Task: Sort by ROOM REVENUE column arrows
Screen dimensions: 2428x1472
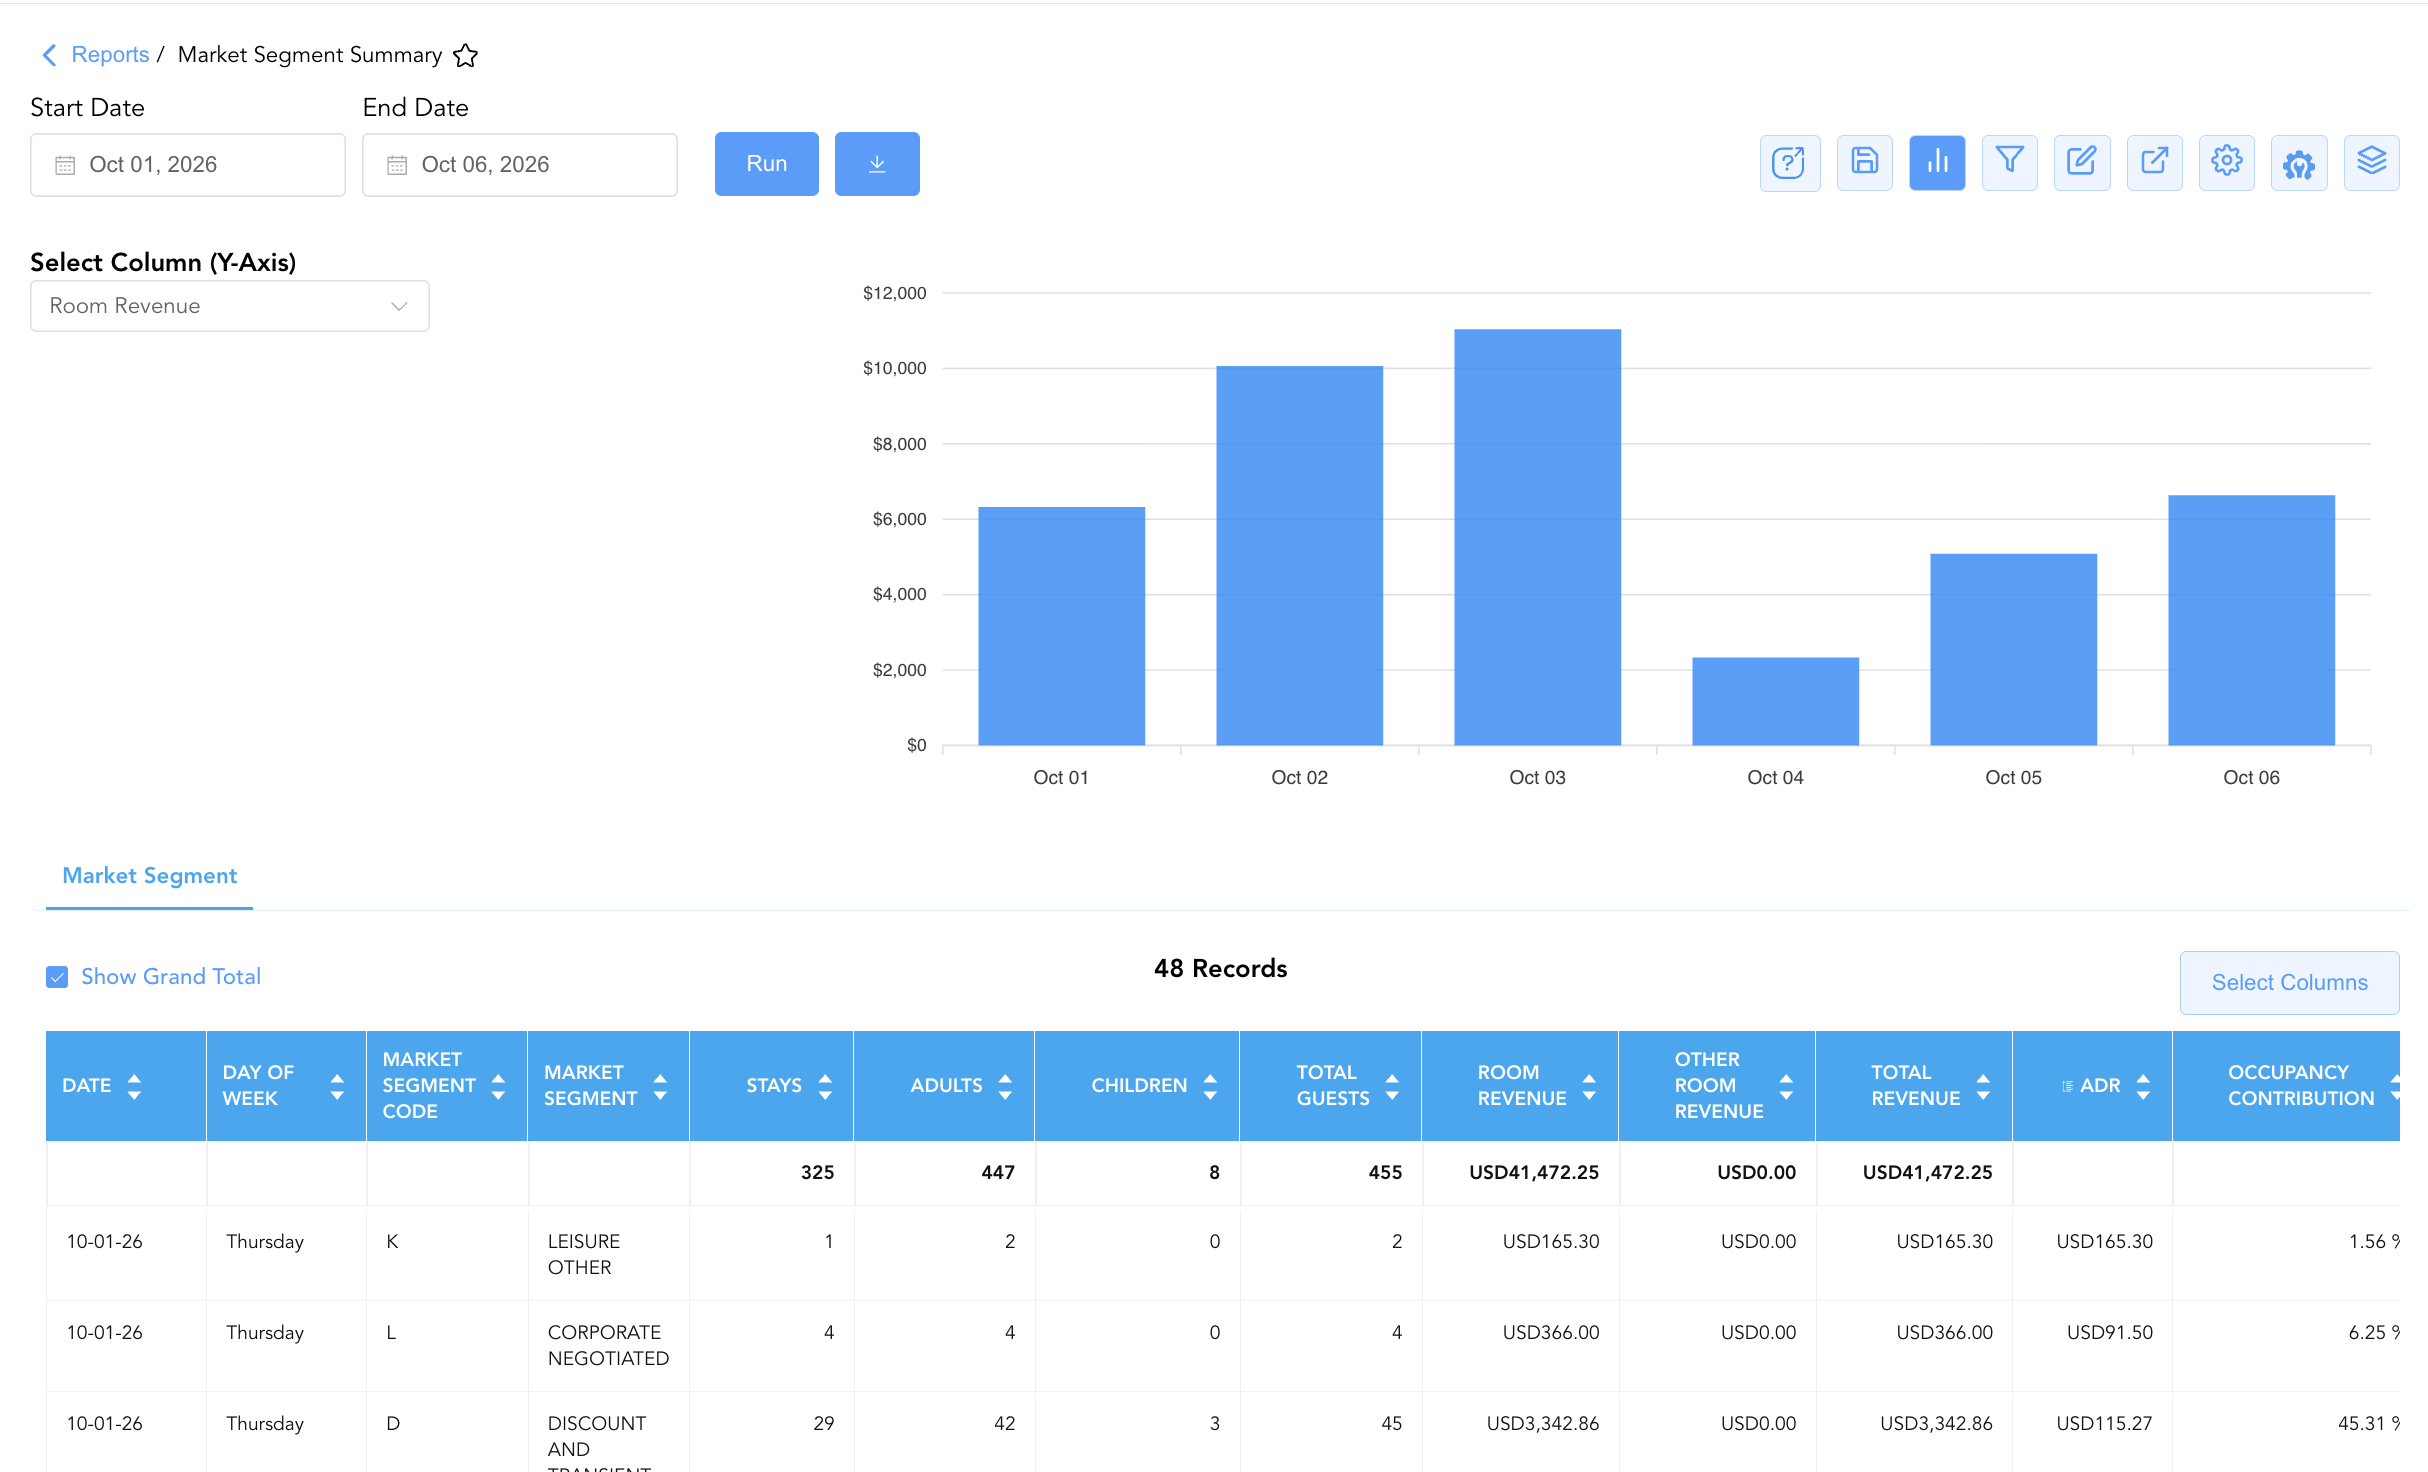Action: pyautogui.click(x=1589, y=1086)
